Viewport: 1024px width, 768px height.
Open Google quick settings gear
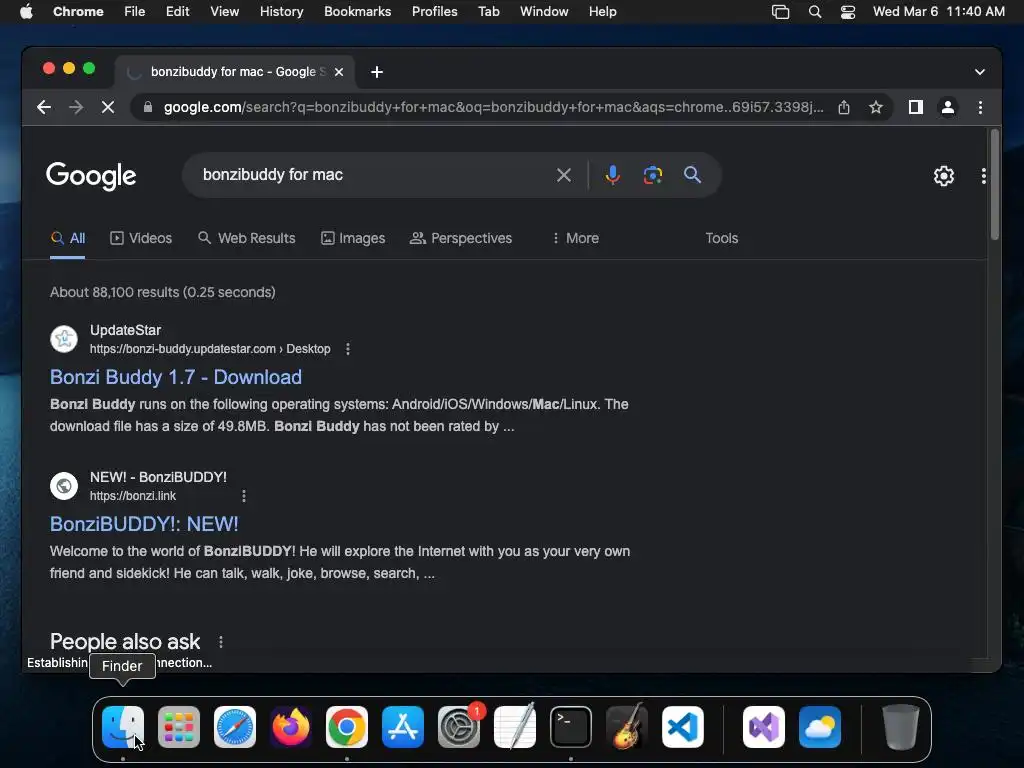coord(944,176)
